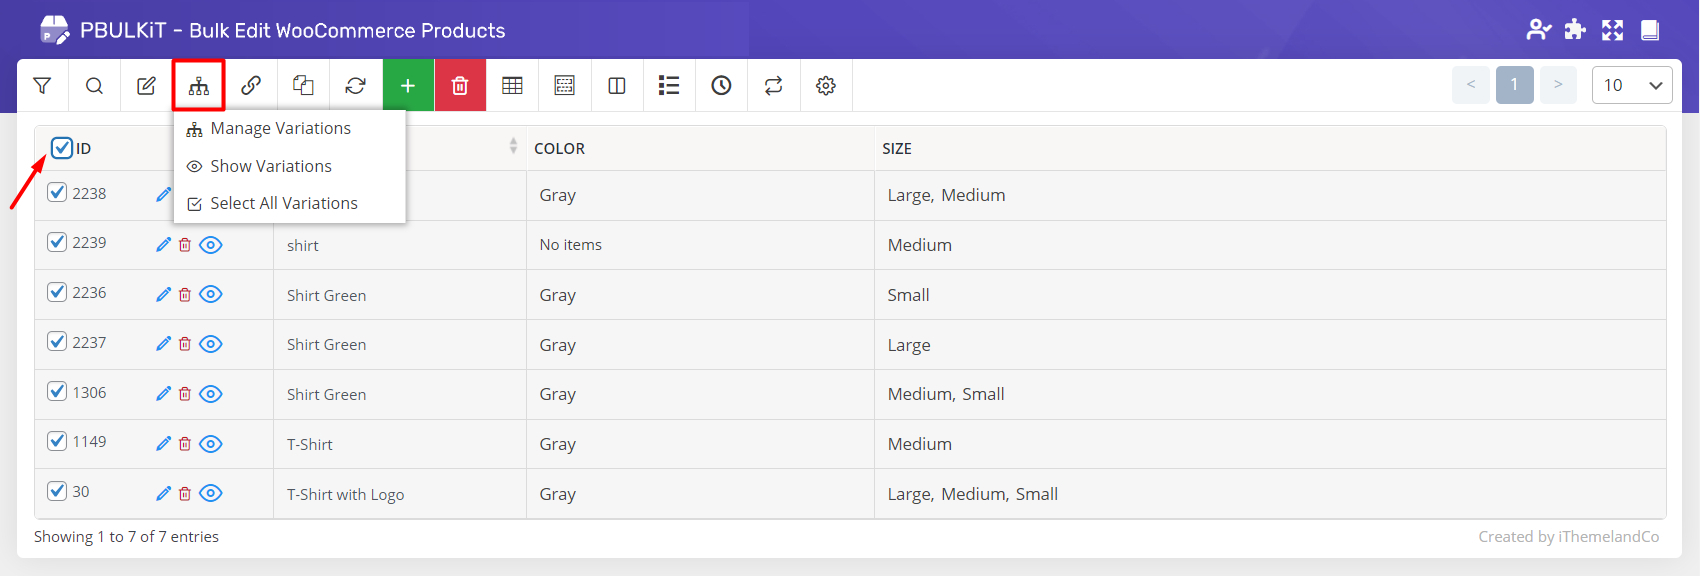Open the settings gear icon
The width and height of the screenshot is (1700, 576).
[x=826, y=86]
